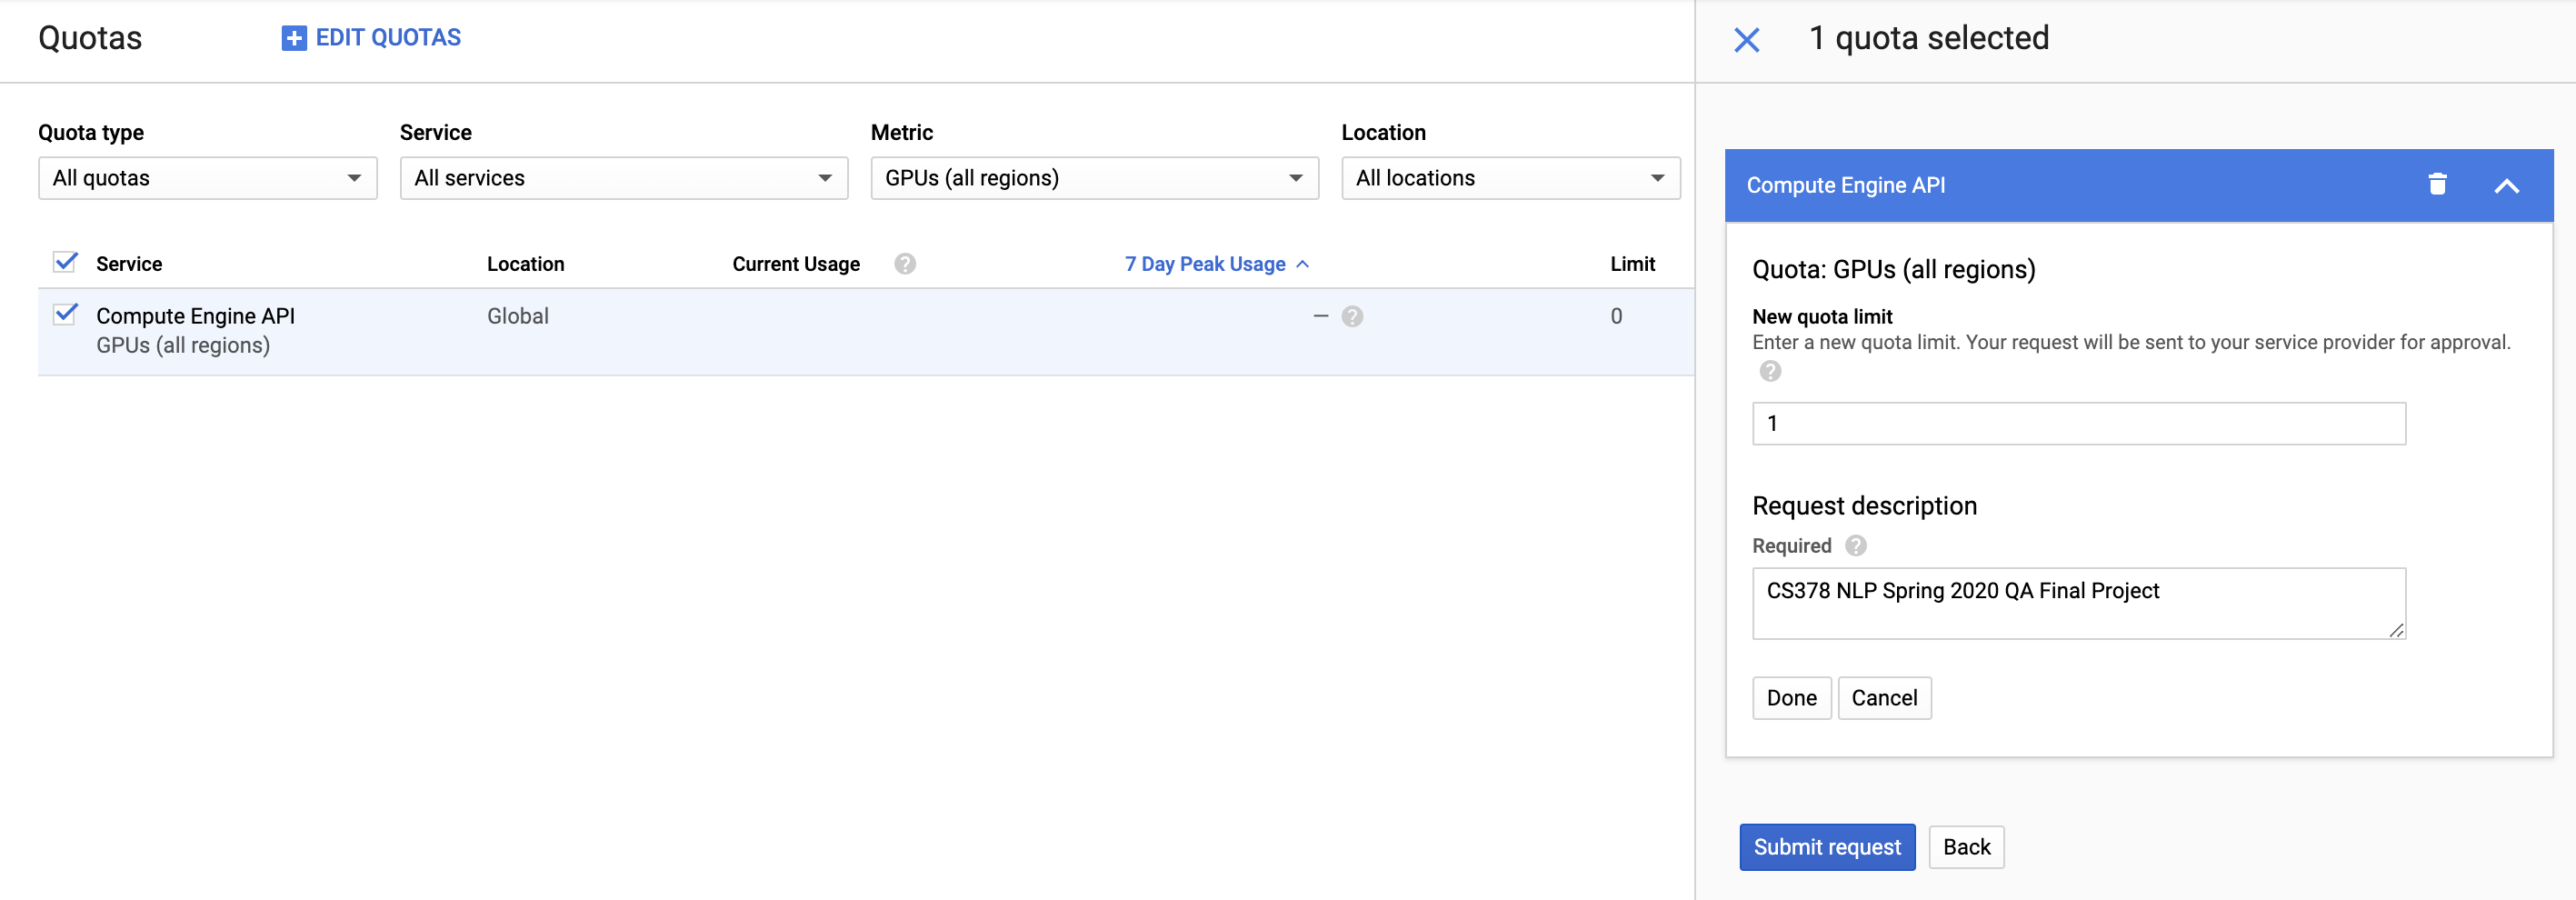Click the new quota limit help icon
The image size is (2576, 900).
(x=1770, y=372)
